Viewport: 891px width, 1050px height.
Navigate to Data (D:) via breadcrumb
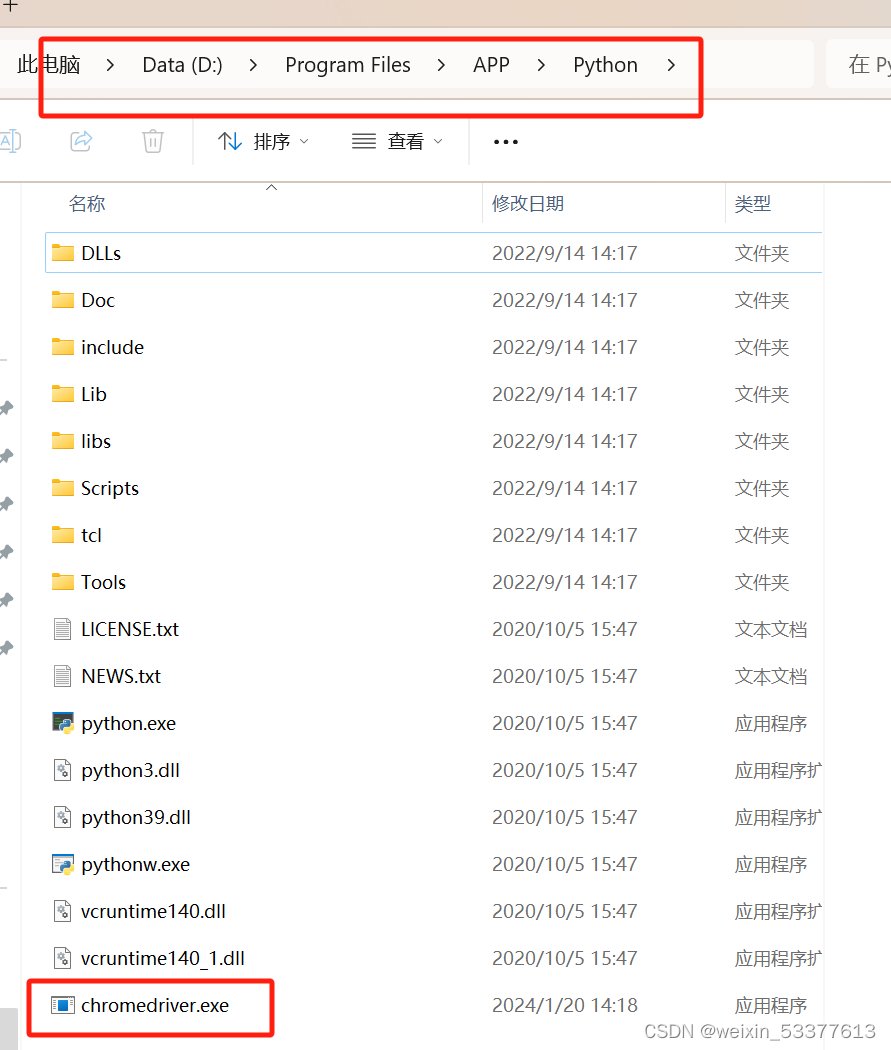tap(182, 65)
